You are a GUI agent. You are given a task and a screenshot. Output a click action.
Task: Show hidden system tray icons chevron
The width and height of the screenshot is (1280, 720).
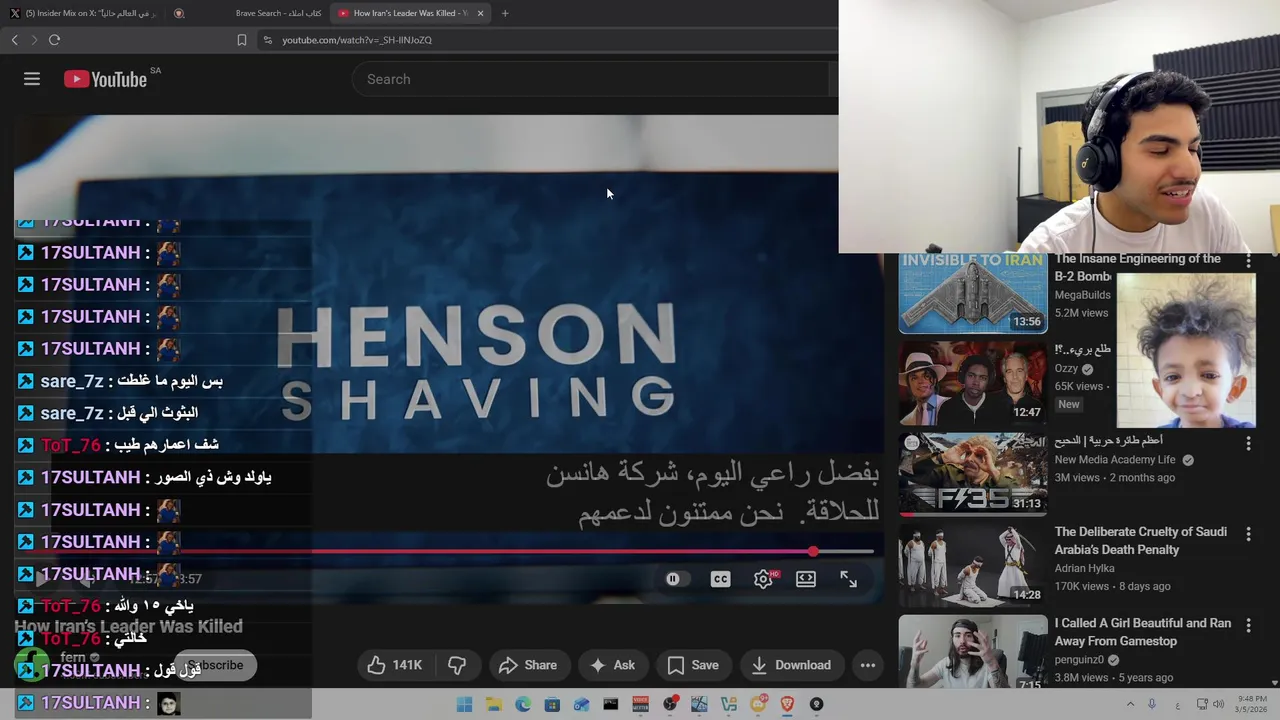[x=1131, y=704]
